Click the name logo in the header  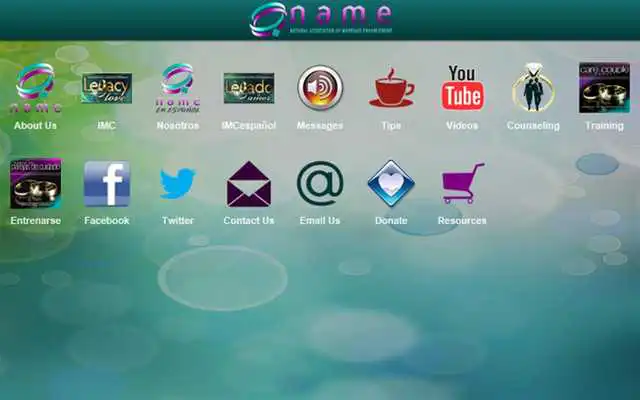(x=321, y=20)
